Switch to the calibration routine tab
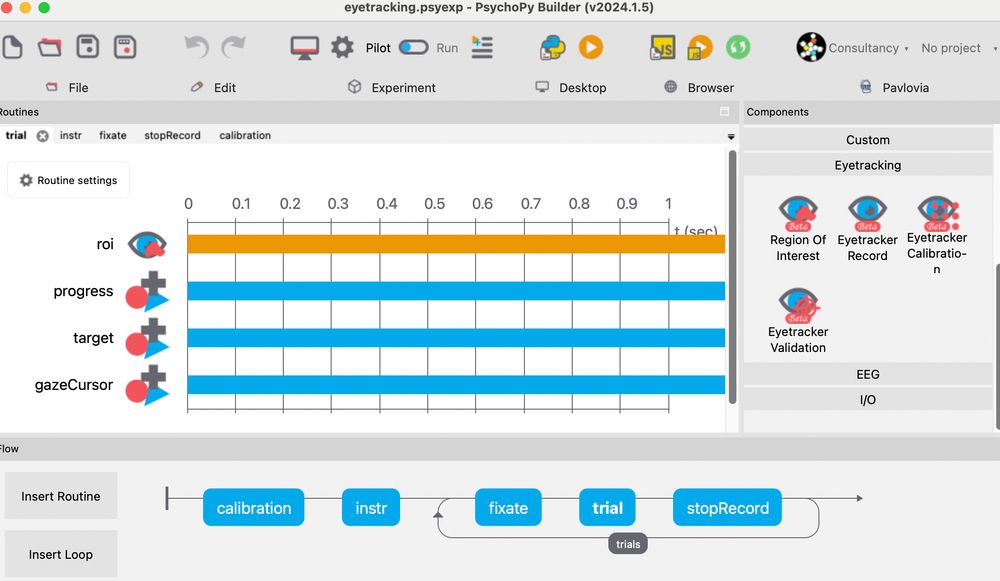Viewport: 1000px width, 581px height. click(245, 135)
